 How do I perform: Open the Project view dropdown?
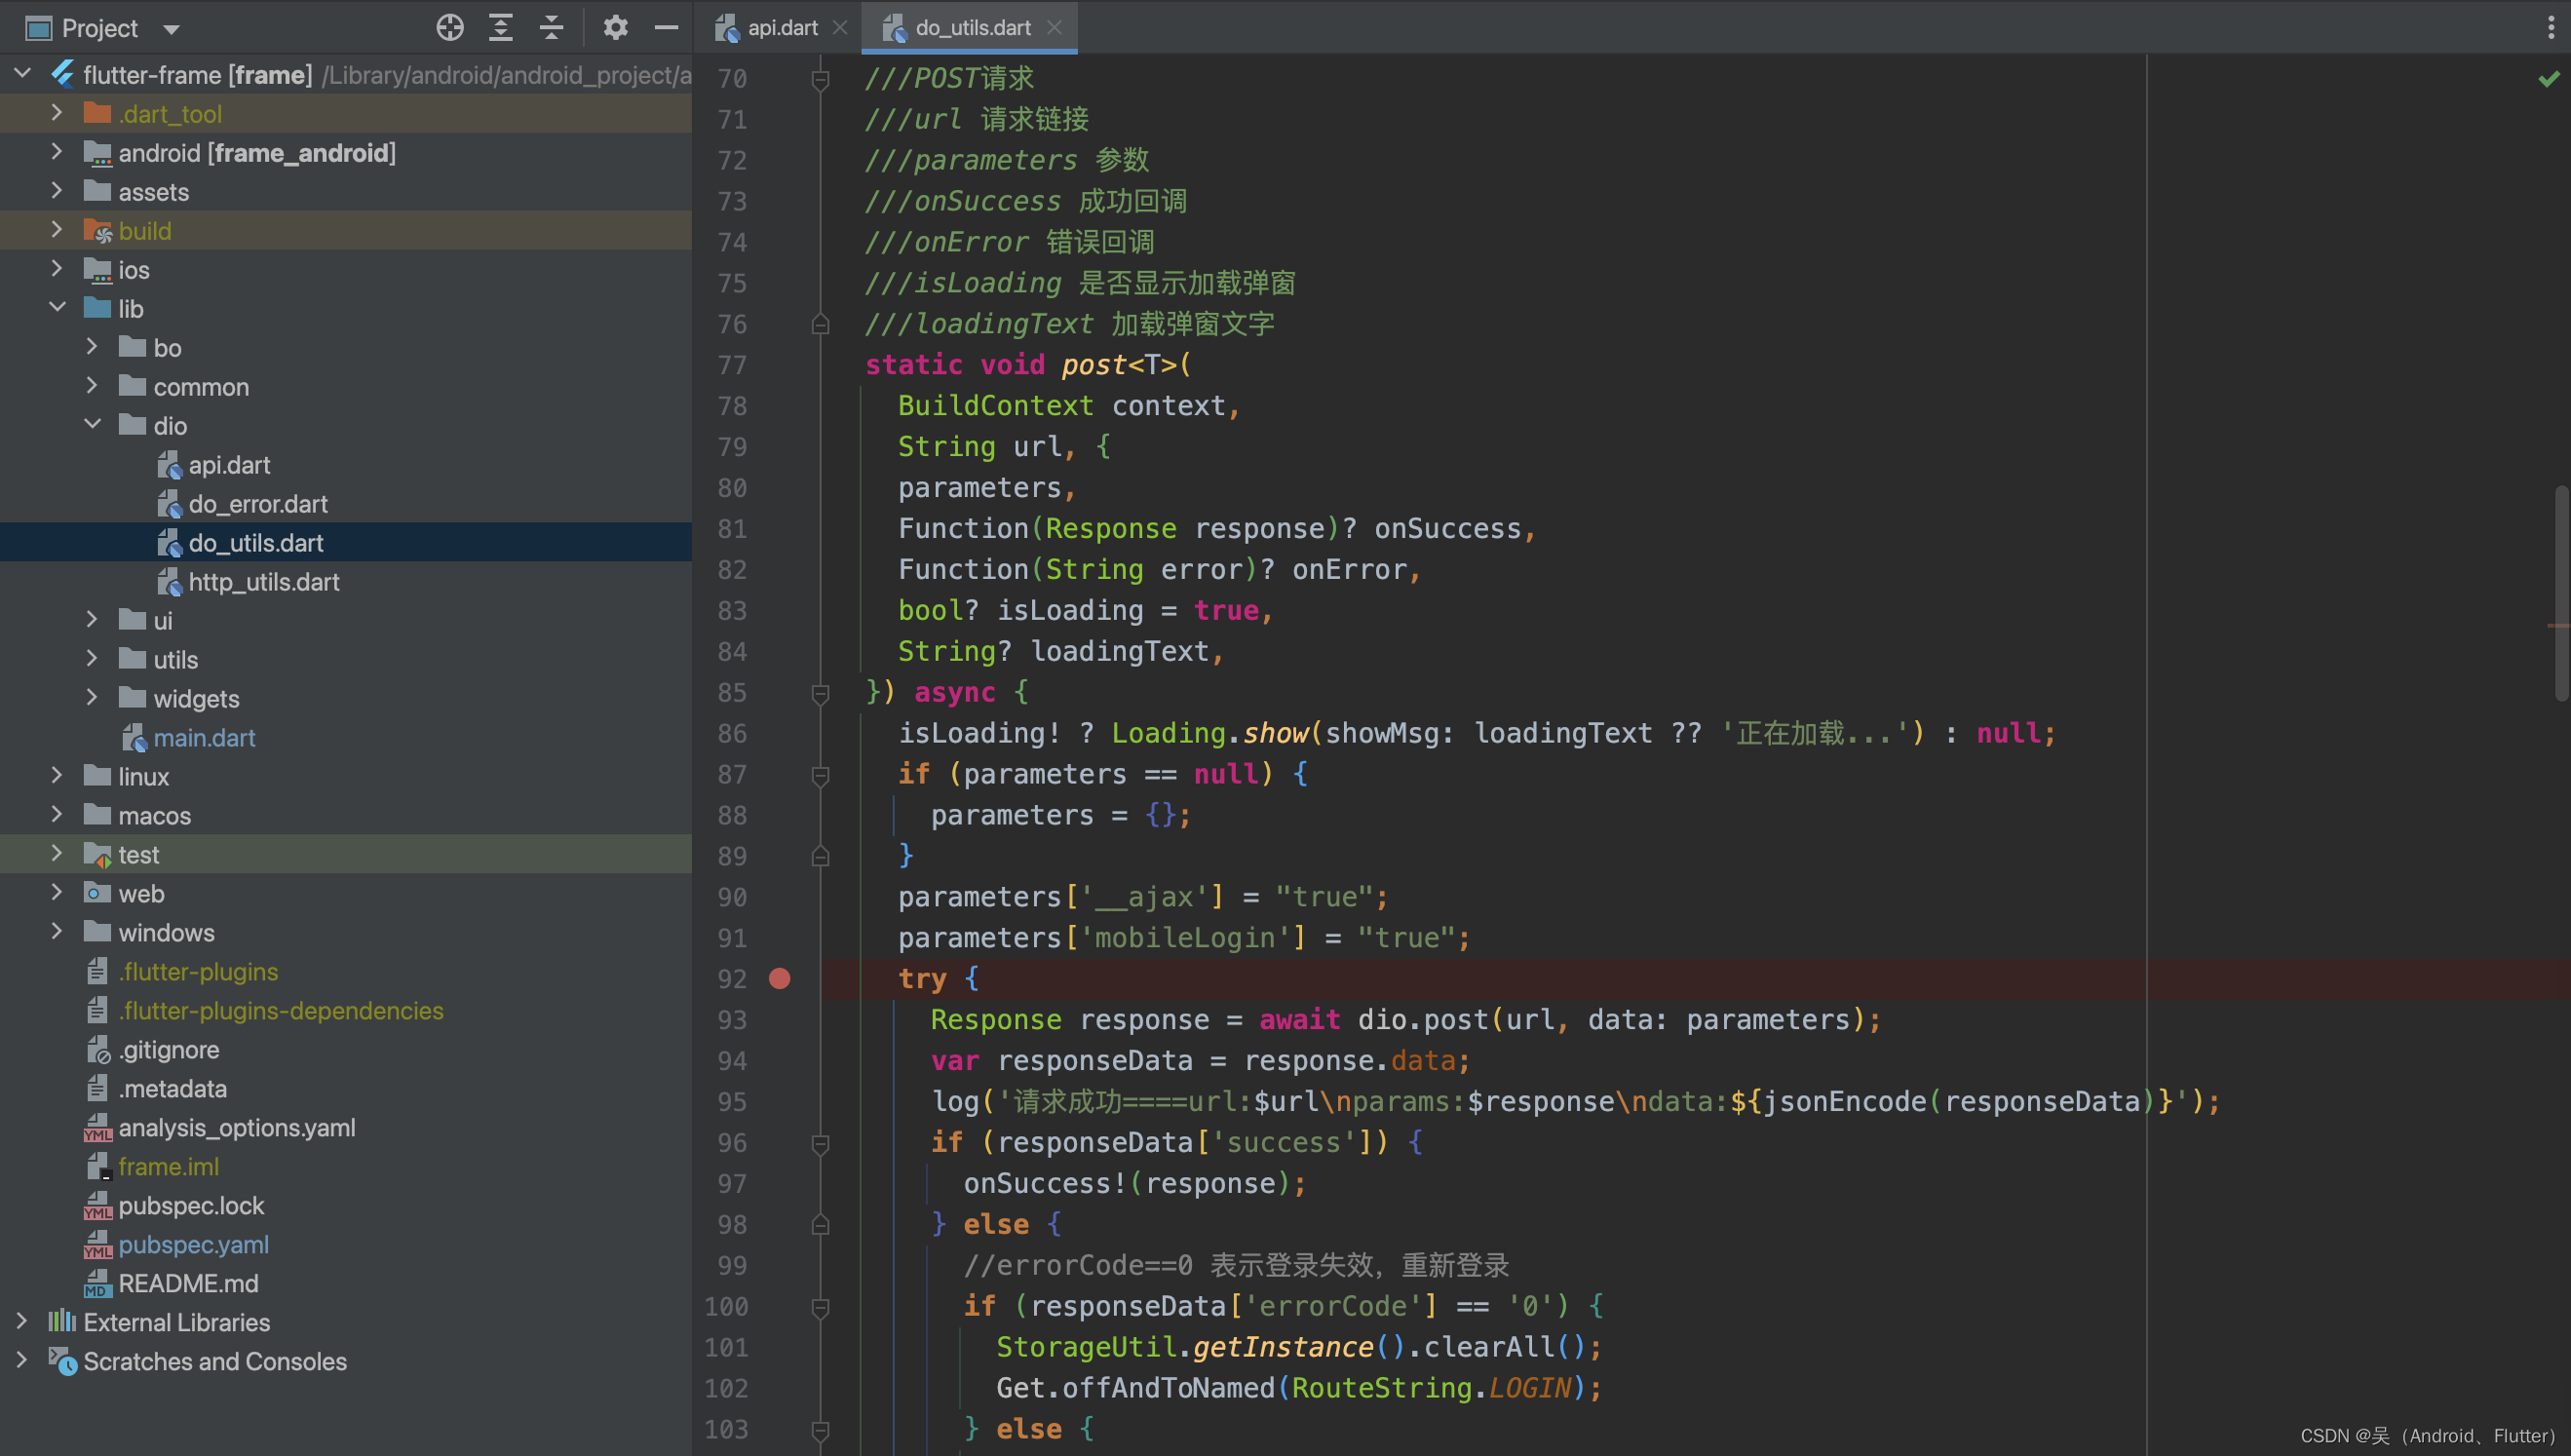(x=171, y=28)
